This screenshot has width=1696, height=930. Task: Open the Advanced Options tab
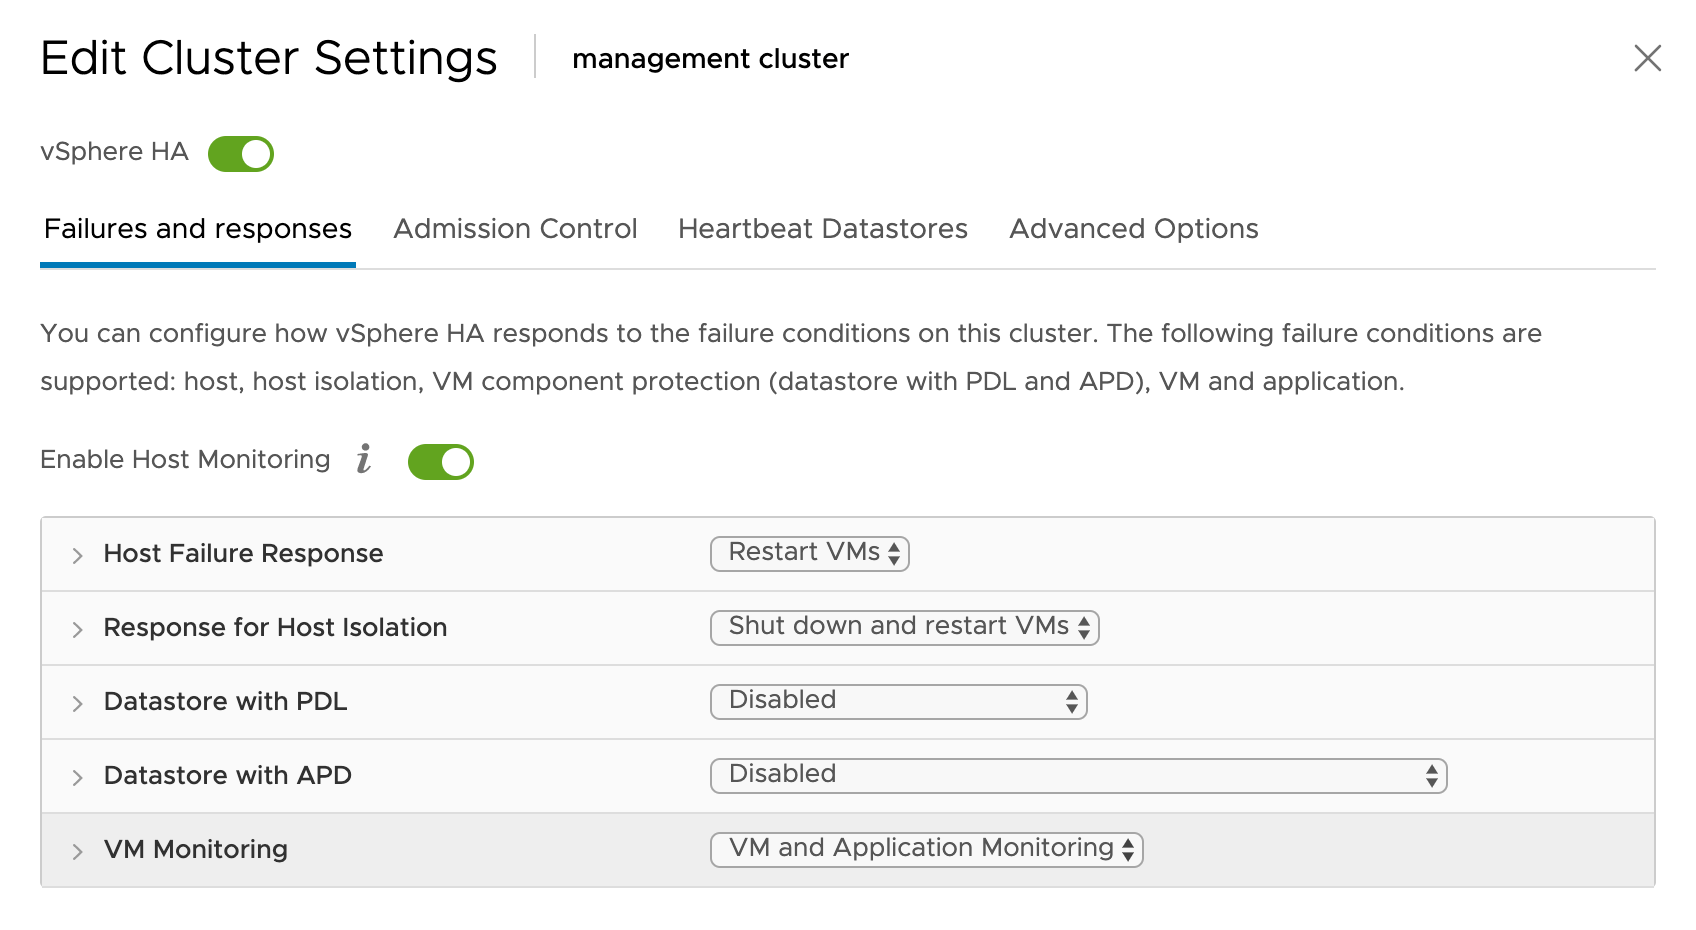point(1134,229)
